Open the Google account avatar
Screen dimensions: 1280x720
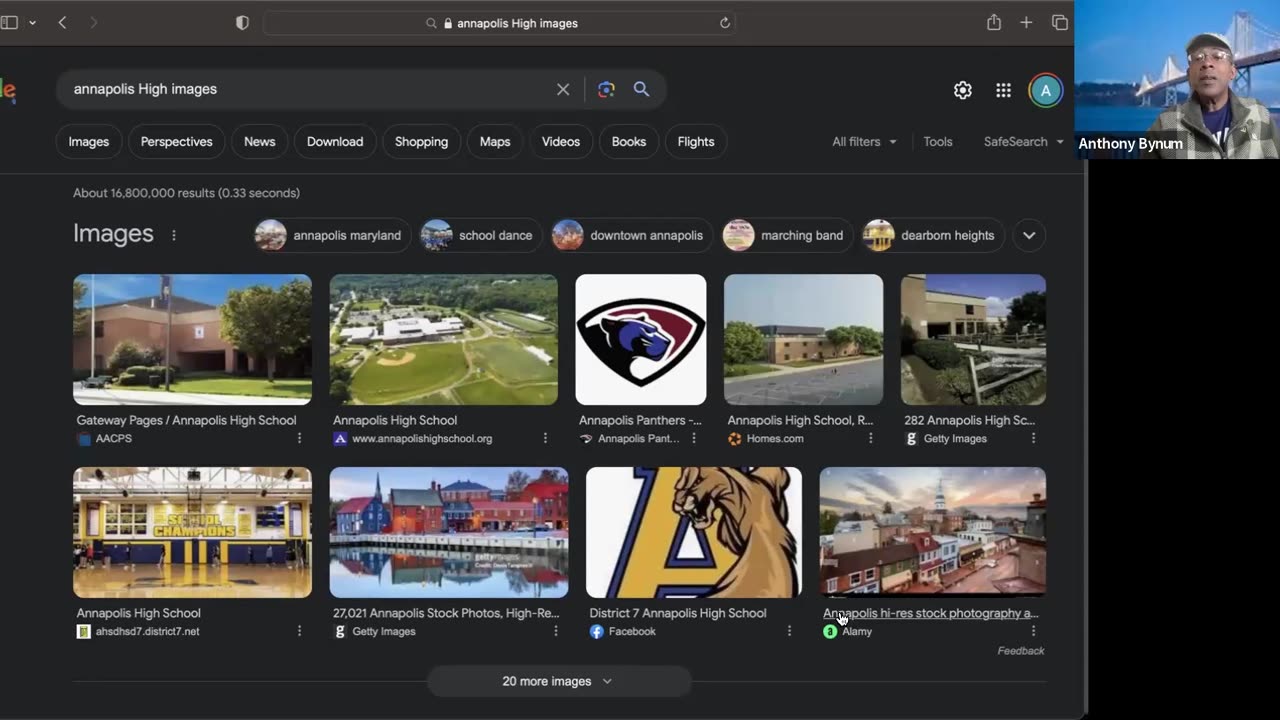pyautogui.click(x=1045, y=91)
